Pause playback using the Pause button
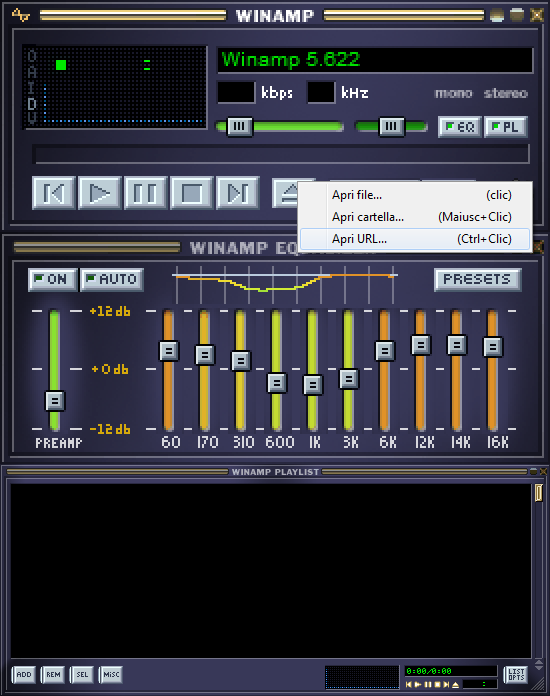Screen dimensions: 550x696 (x=146, y=193)
